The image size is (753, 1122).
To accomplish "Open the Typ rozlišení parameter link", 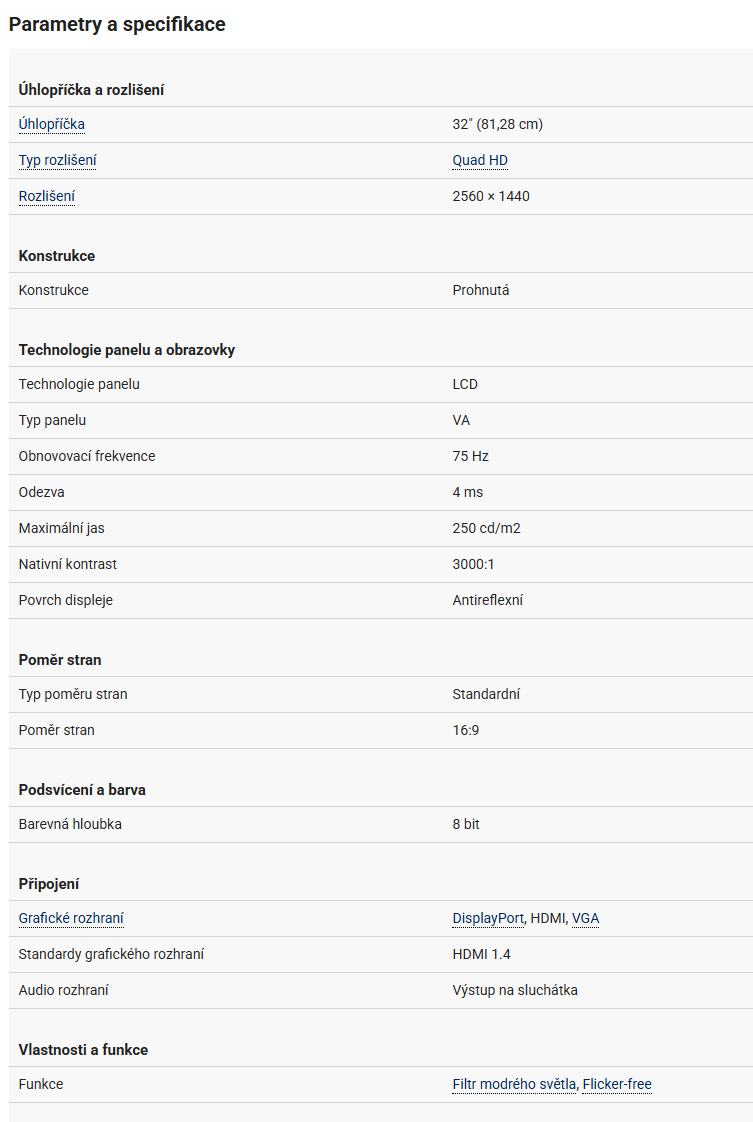I will pos(57,161).
